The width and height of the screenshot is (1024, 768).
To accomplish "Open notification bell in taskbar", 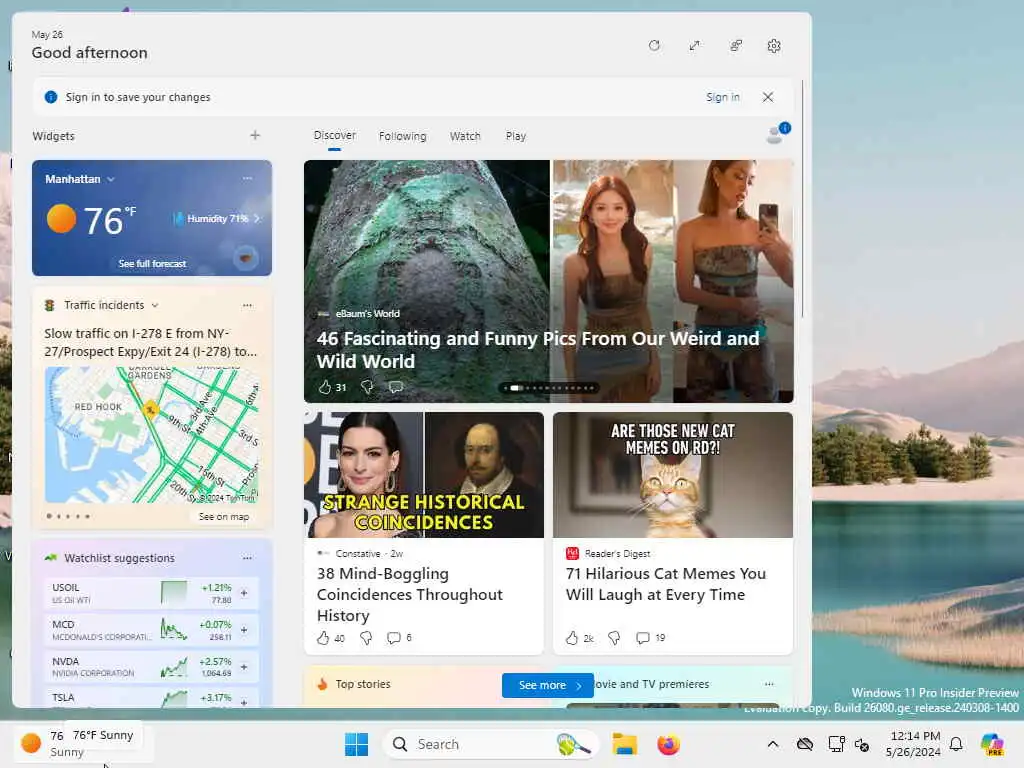I will (956, 744).
